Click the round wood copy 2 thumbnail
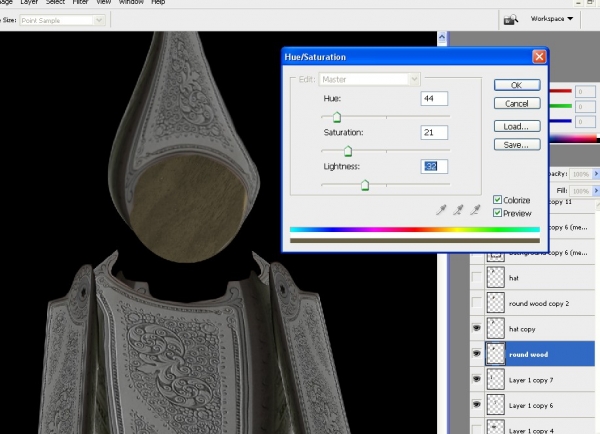The height and width of the screenshot is (434, 600). tap(496, 303)
